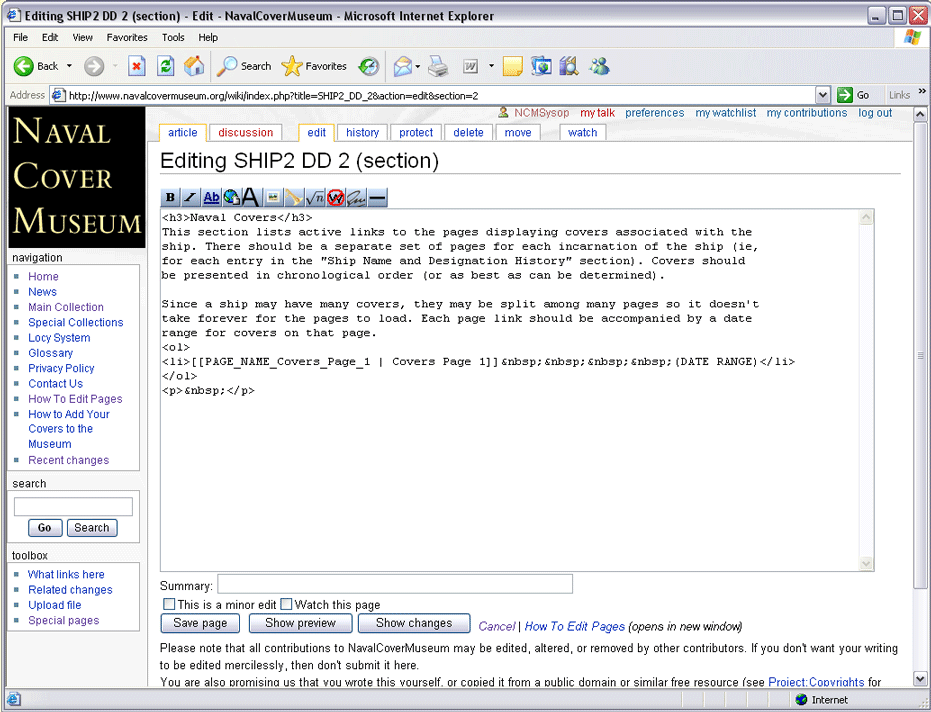931x712 pixels.
Task: Check 'This is a minor edit'
Action: [169, 605]
